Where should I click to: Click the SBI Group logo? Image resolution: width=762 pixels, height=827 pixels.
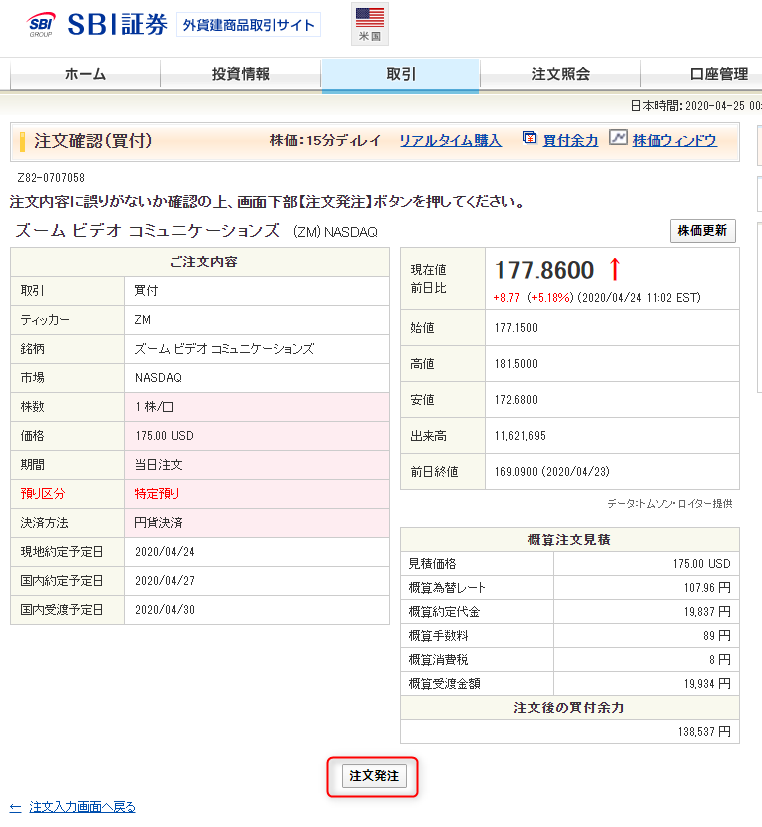tap(41, 24)
